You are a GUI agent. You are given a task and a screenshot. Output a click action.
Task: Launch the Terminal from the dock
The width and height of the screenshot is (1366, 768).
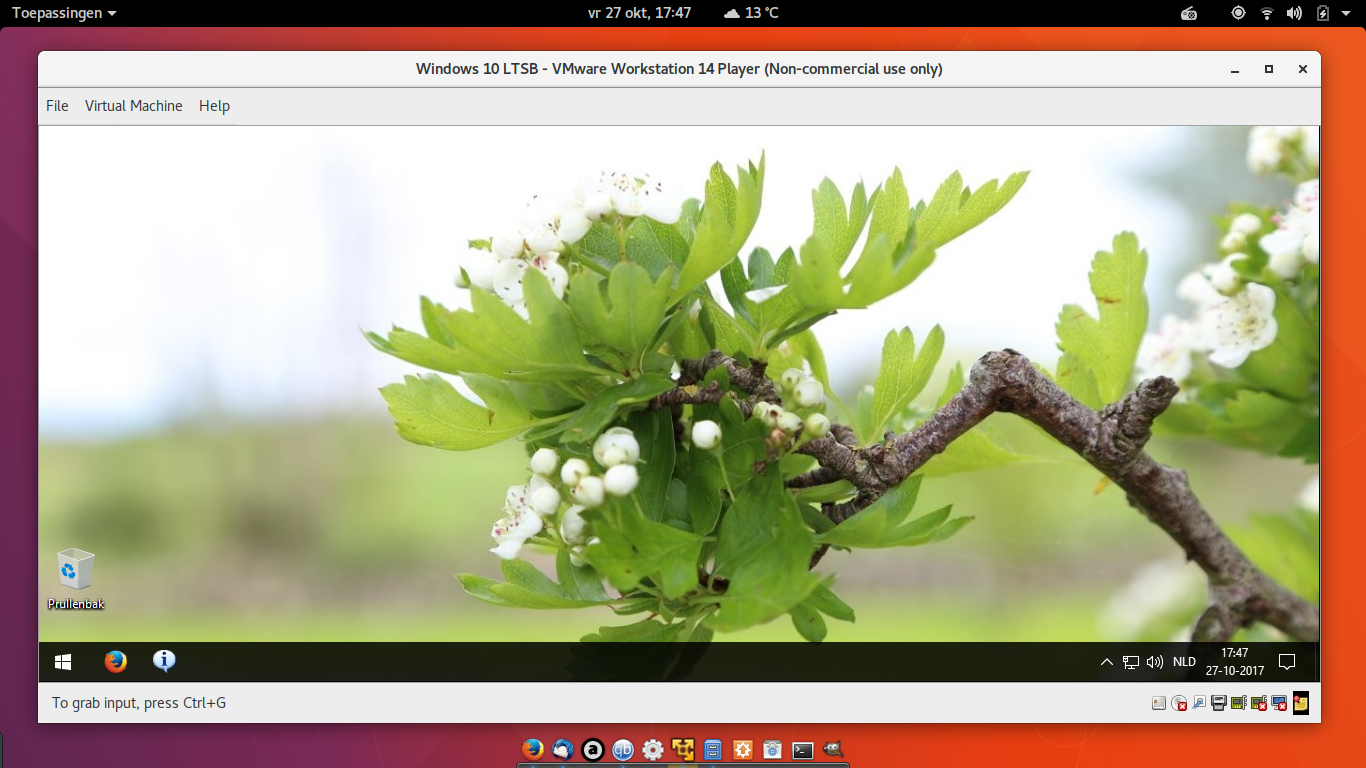(802, 749)
